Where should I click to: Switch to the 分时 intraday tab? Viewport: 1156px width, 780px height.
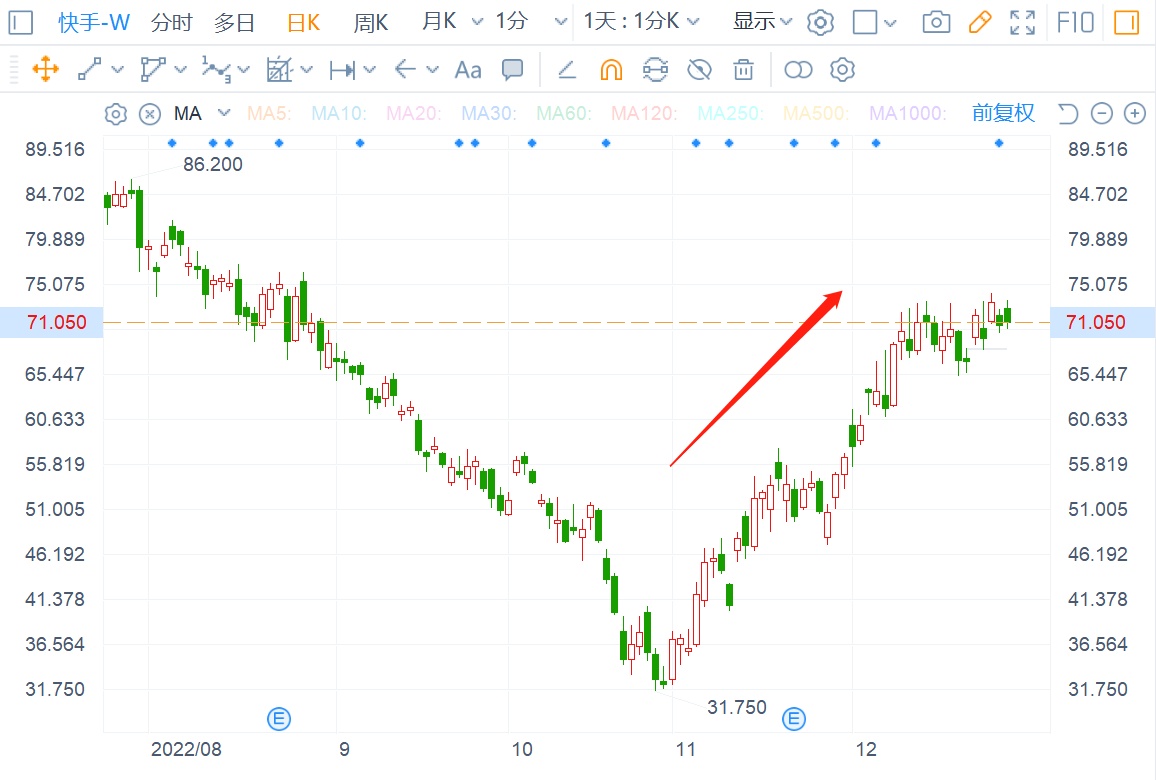172,22
